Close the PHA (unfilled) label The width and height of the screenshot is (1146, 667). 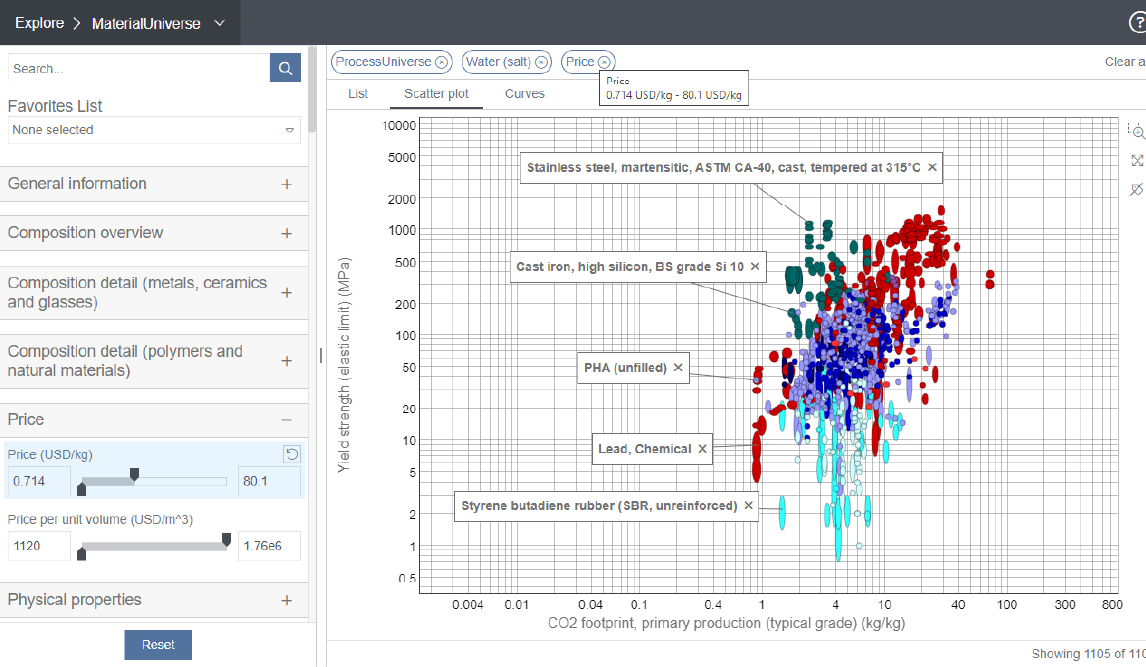pos(678,367)
